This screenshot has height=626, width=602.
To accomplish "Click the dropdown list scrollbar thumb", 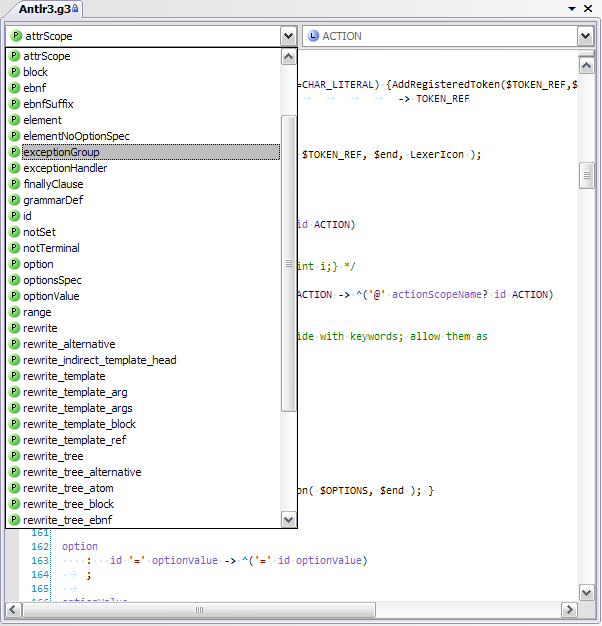I will (x=289, y=263).
